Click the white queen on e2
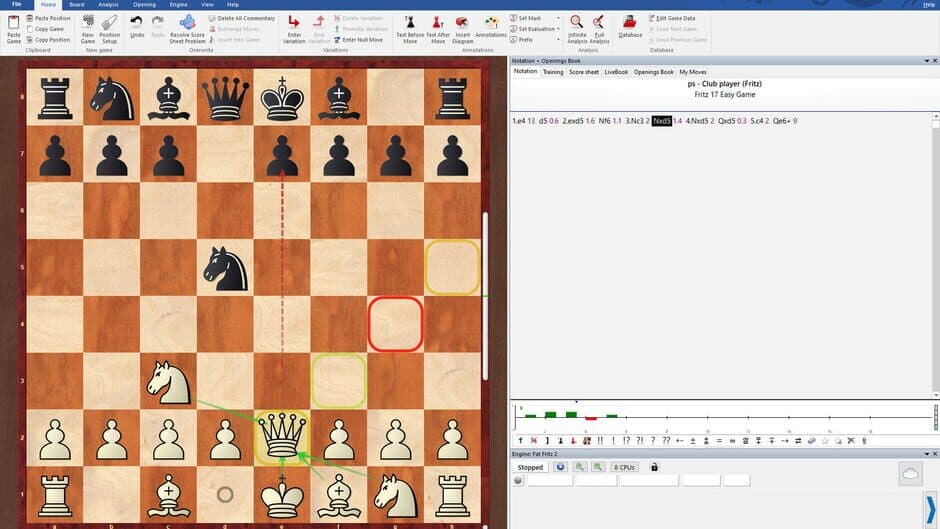Viewport: 940px width, 529px height. (x=282, y=437)
